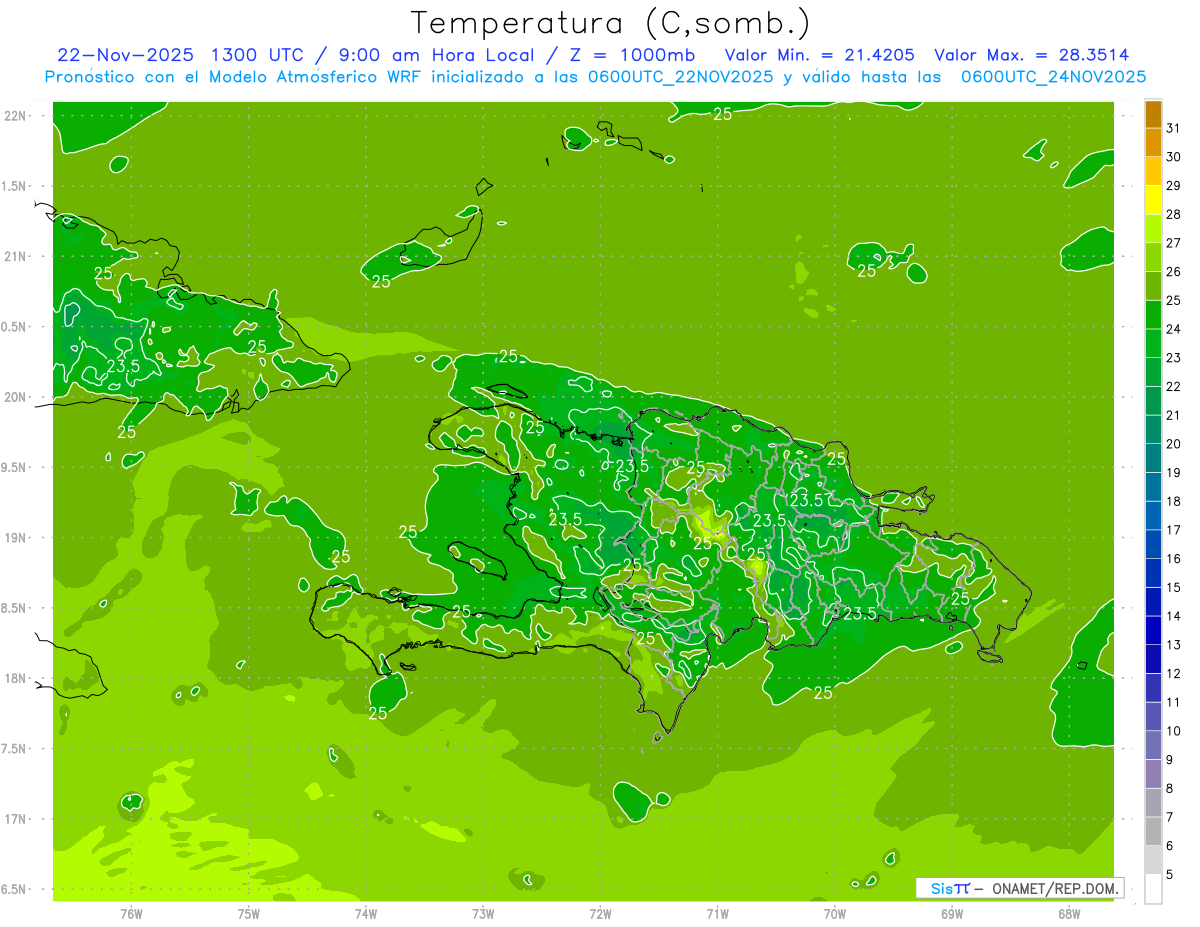Click the "76W" longitude axis label
Viewport: 1200px width, 927px height.
pyautogui.click(x=131, y=913)
